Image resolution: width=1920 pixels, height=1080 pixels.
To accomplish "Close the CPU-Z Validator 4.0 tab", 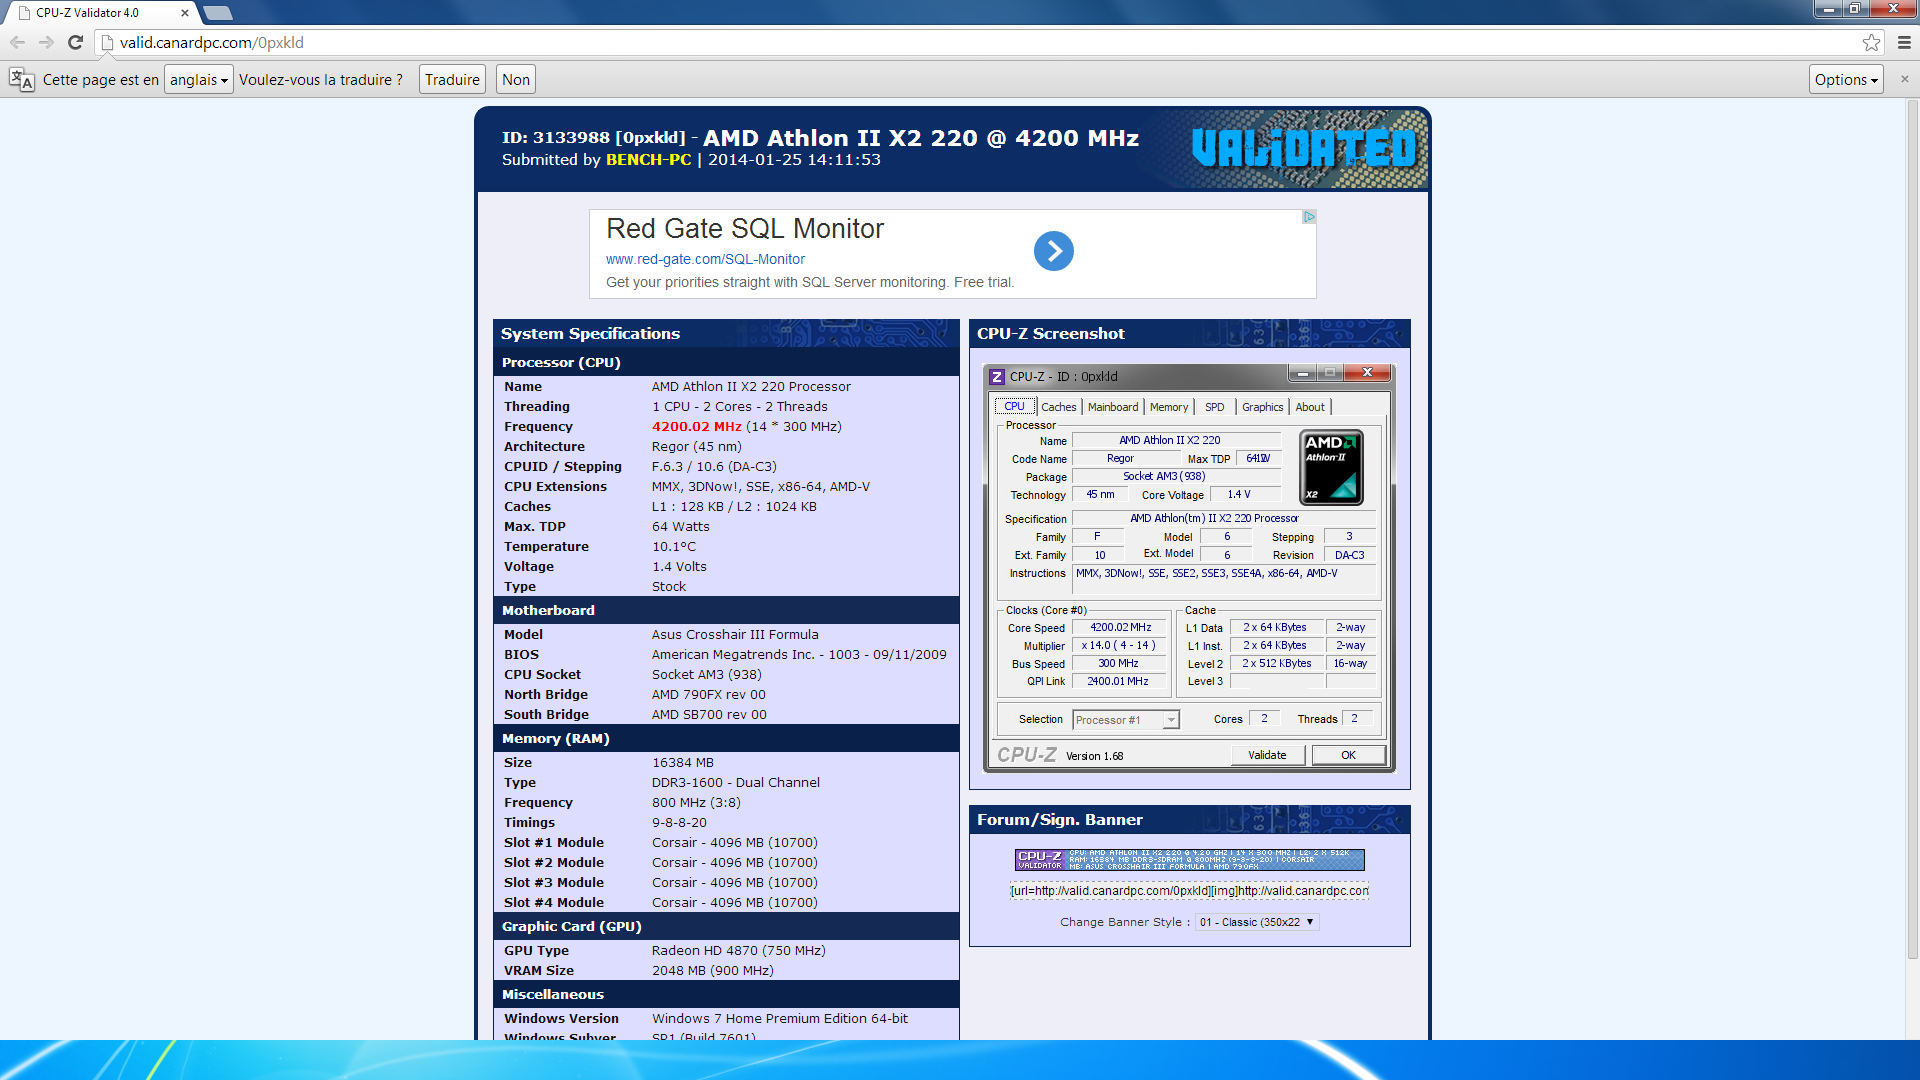I will pos(185,13).
